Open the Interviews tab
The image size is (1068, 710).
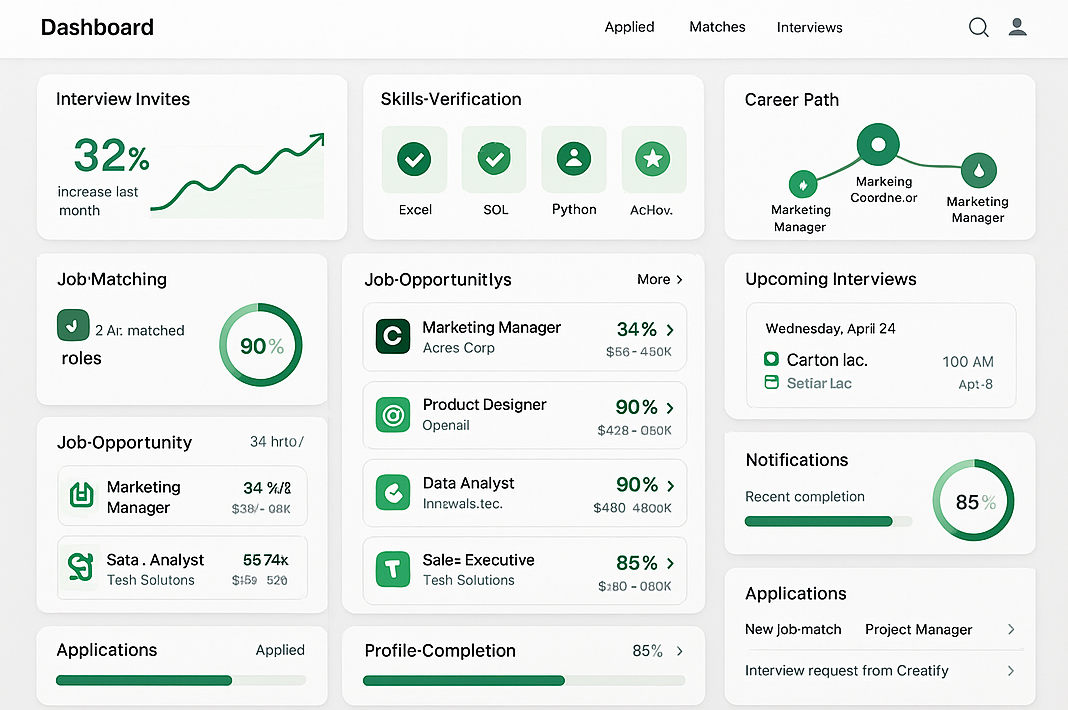(x=809, y=28)
